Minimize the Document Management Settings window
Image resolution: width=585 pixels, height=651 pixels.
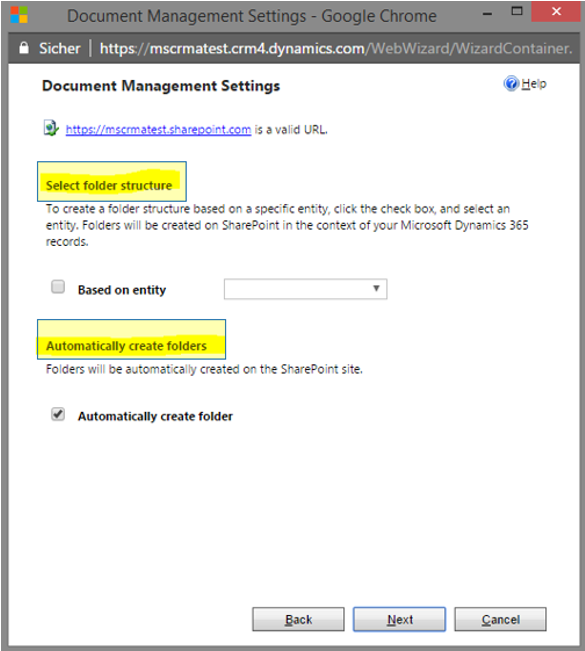[x=487, y=13]
